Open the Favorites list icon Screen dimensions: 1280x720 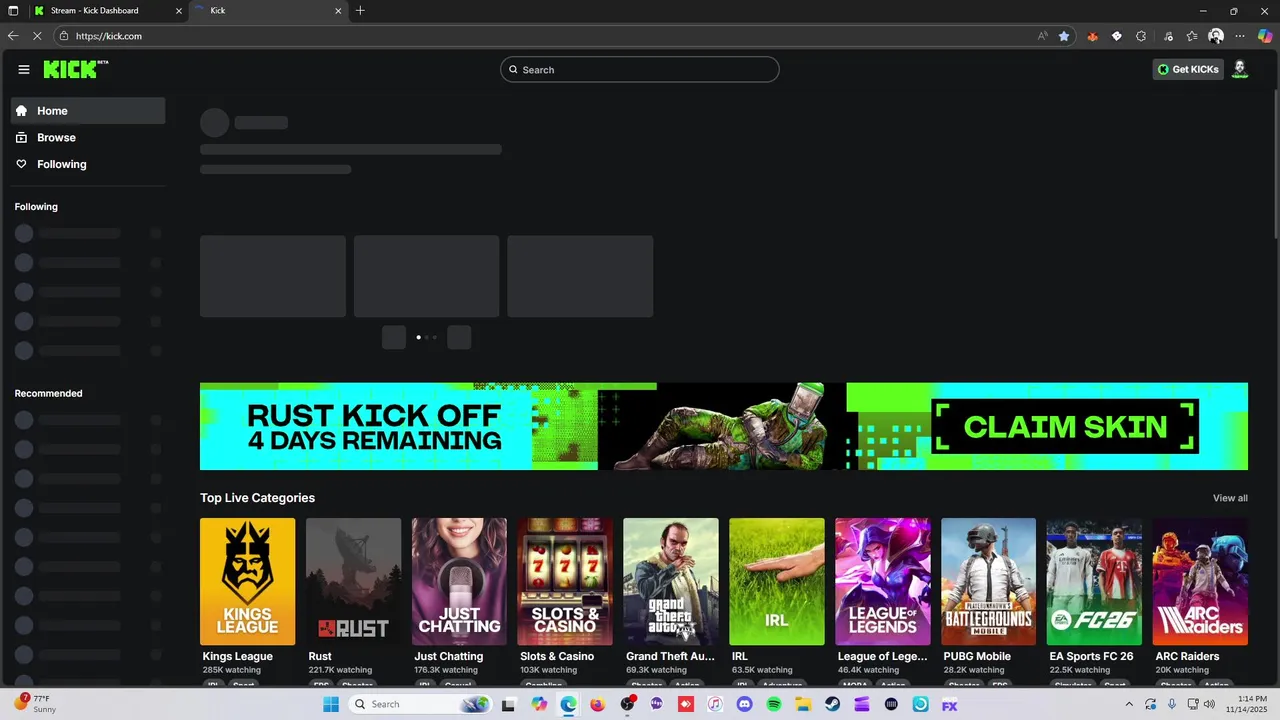[1192, 36]
